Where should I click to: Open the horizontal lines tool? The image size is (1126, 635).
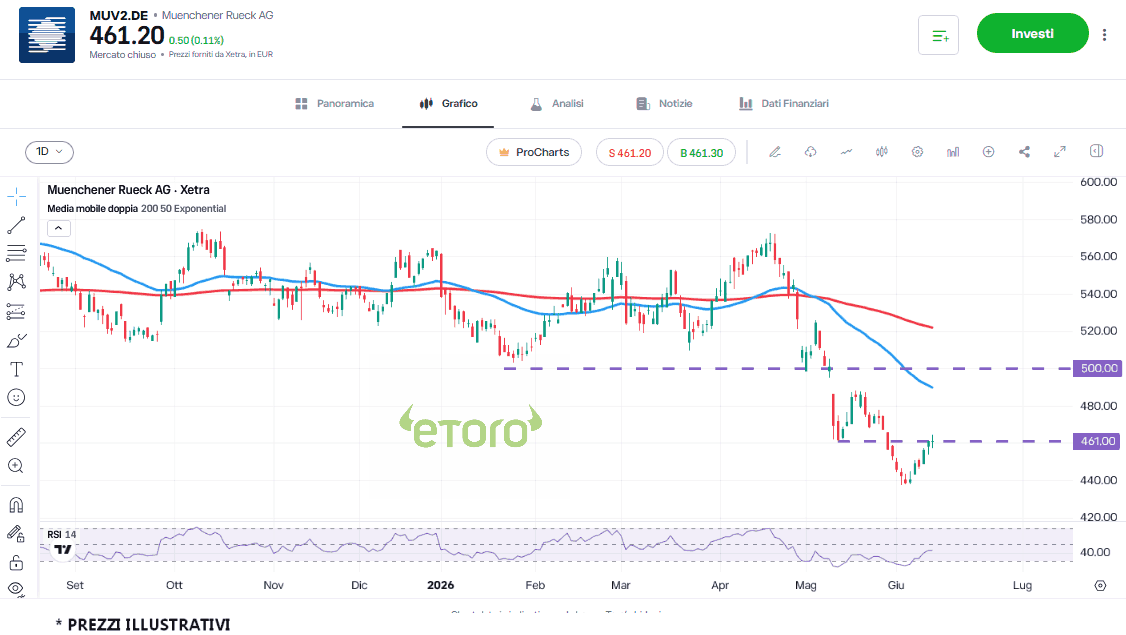(x=16, y=253)
